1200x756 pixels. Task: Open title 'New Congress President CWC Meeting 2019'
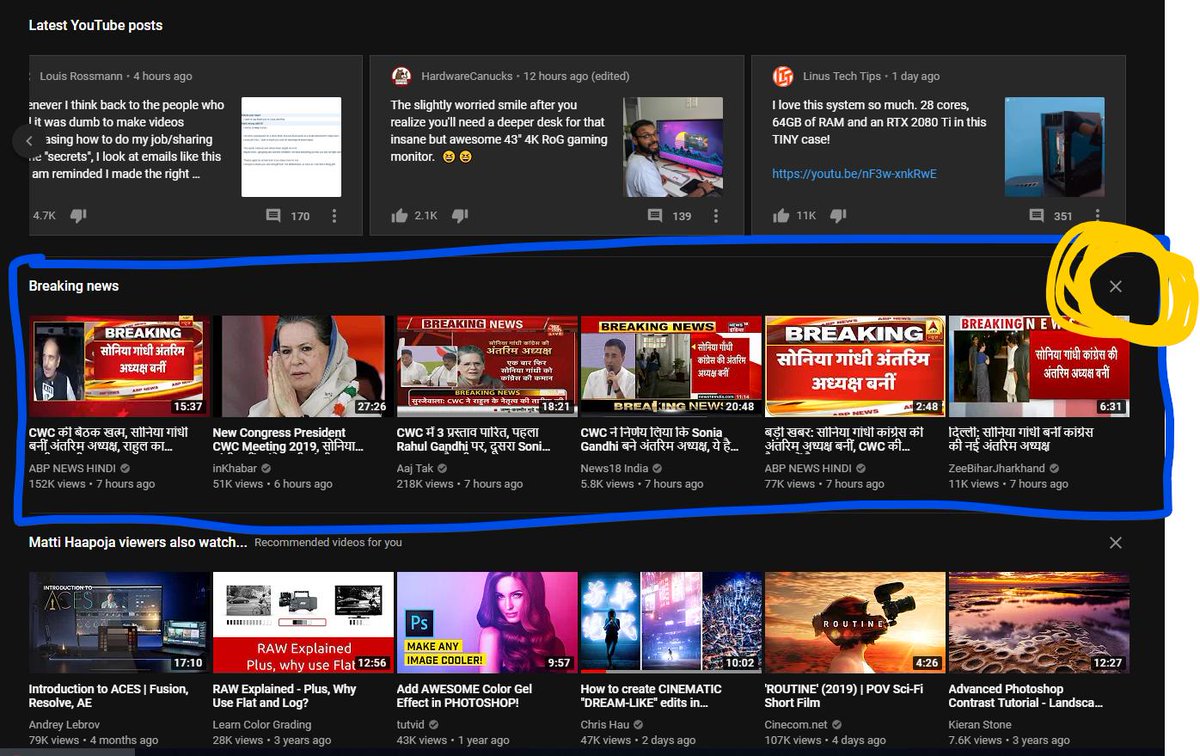(x=290, y=440)
